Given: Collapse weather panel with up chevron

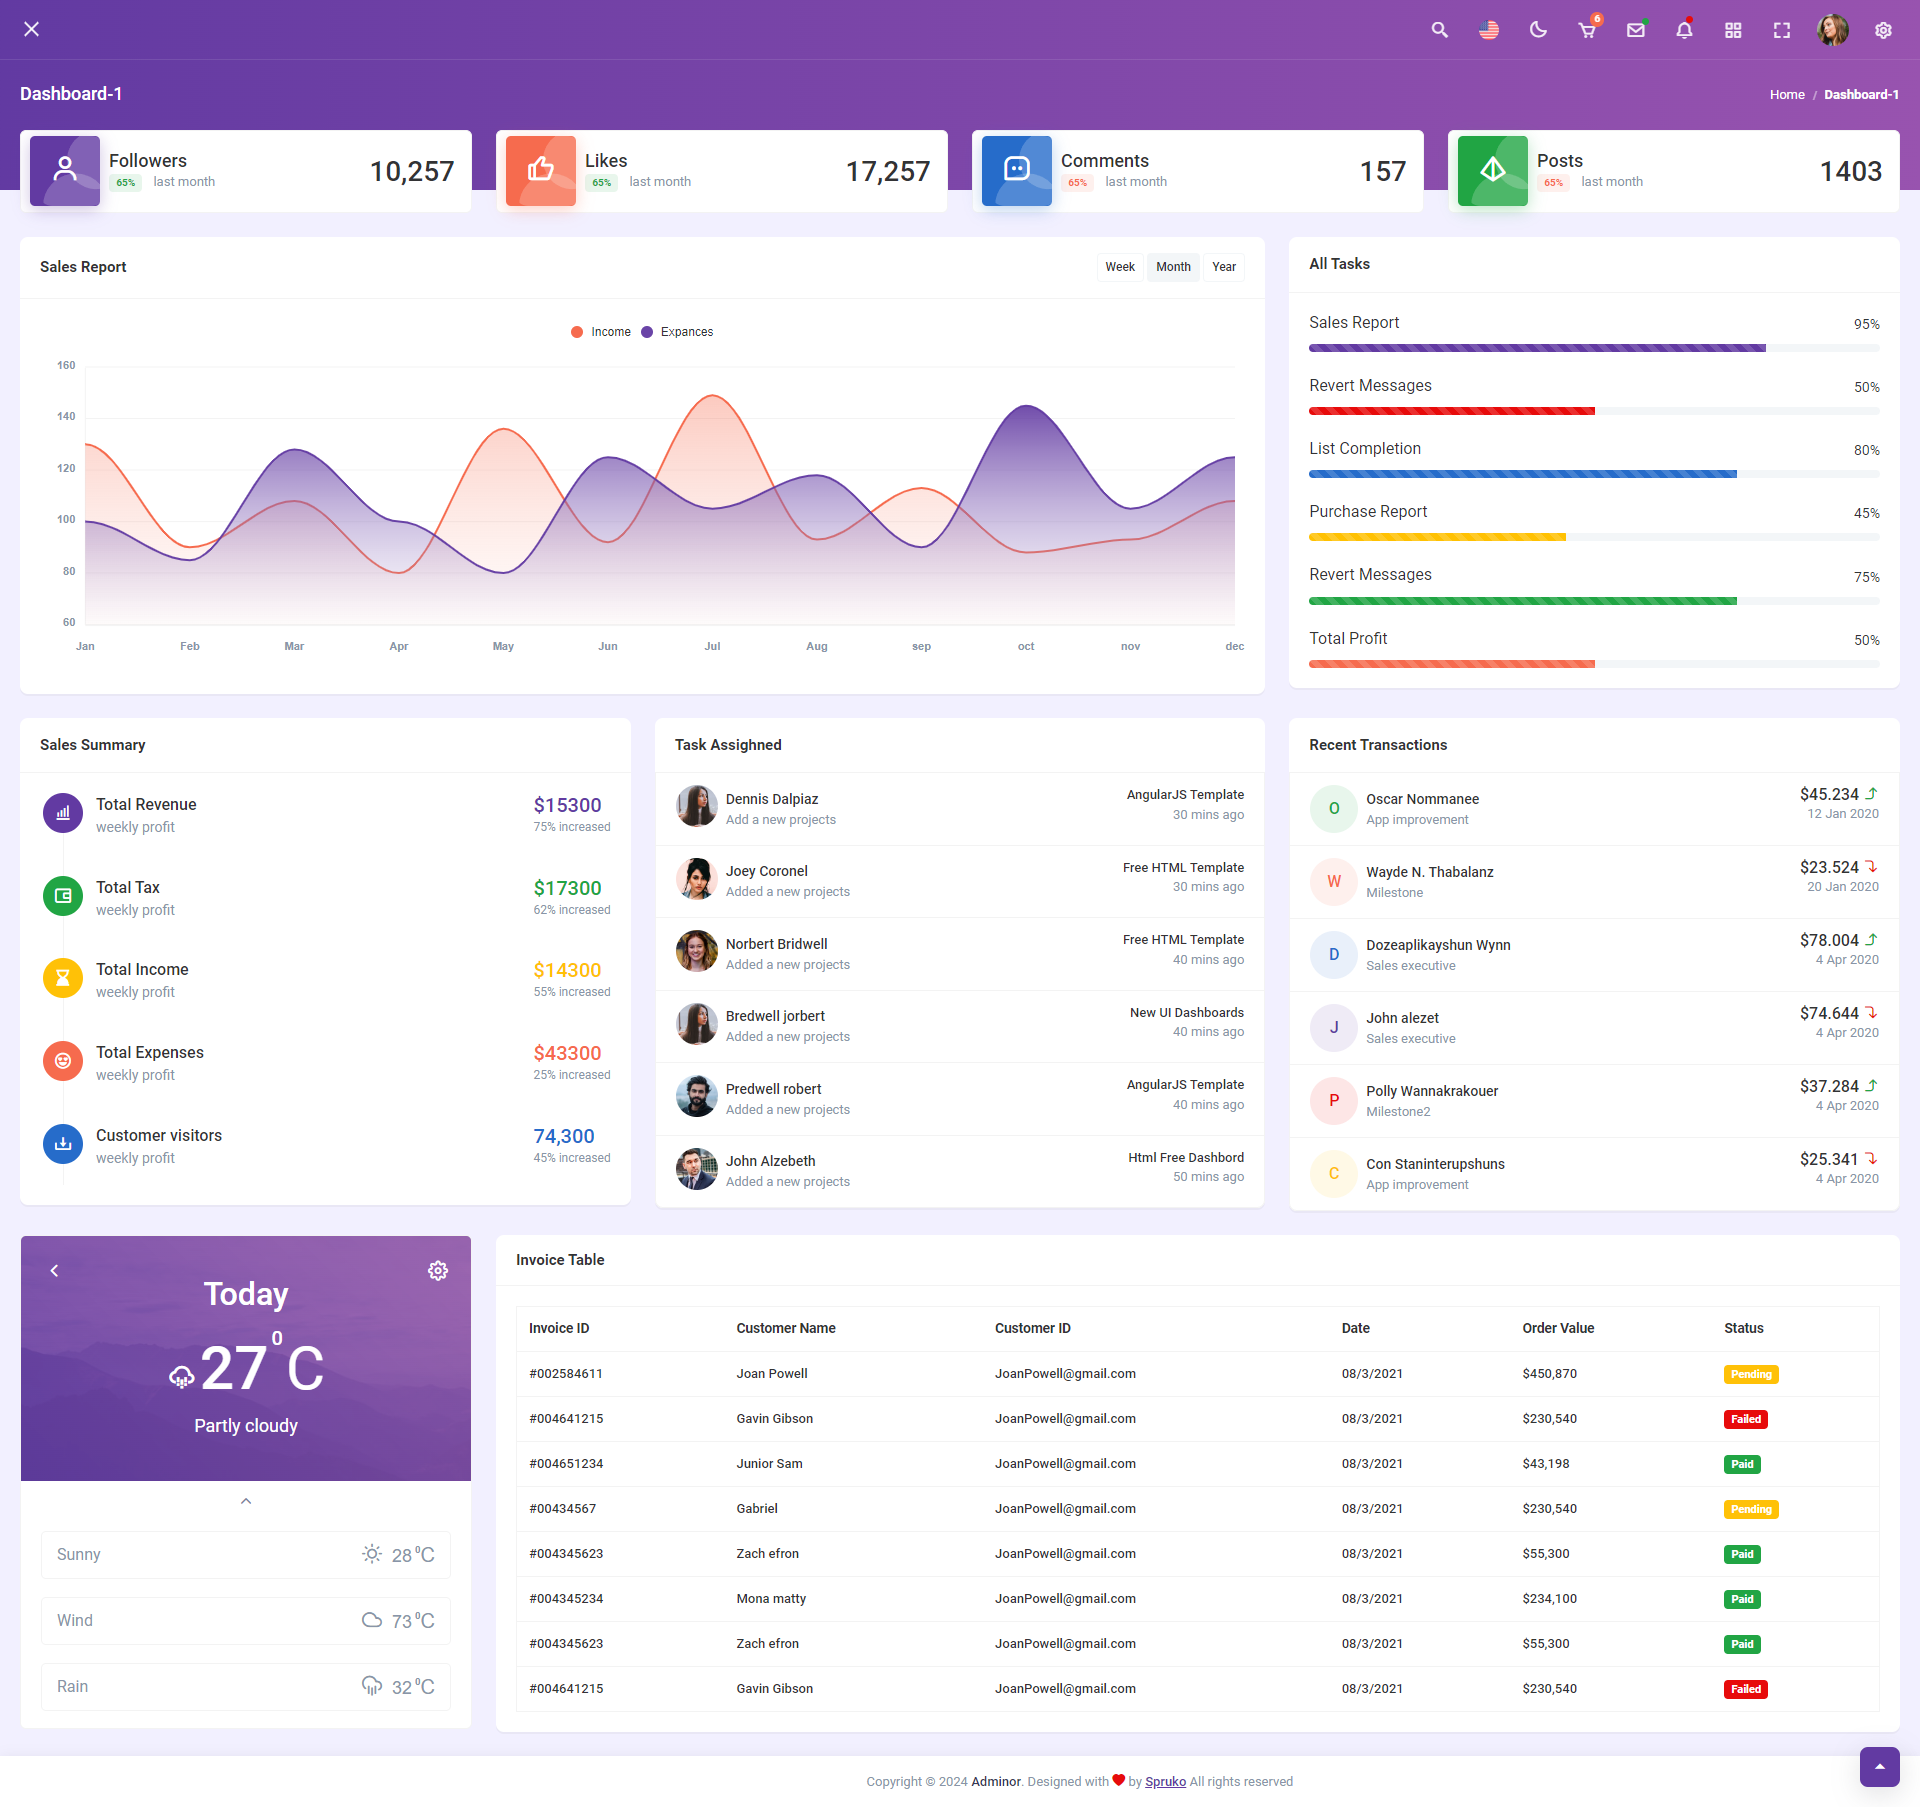Looking at the screenshot, I should point(246,1501).
